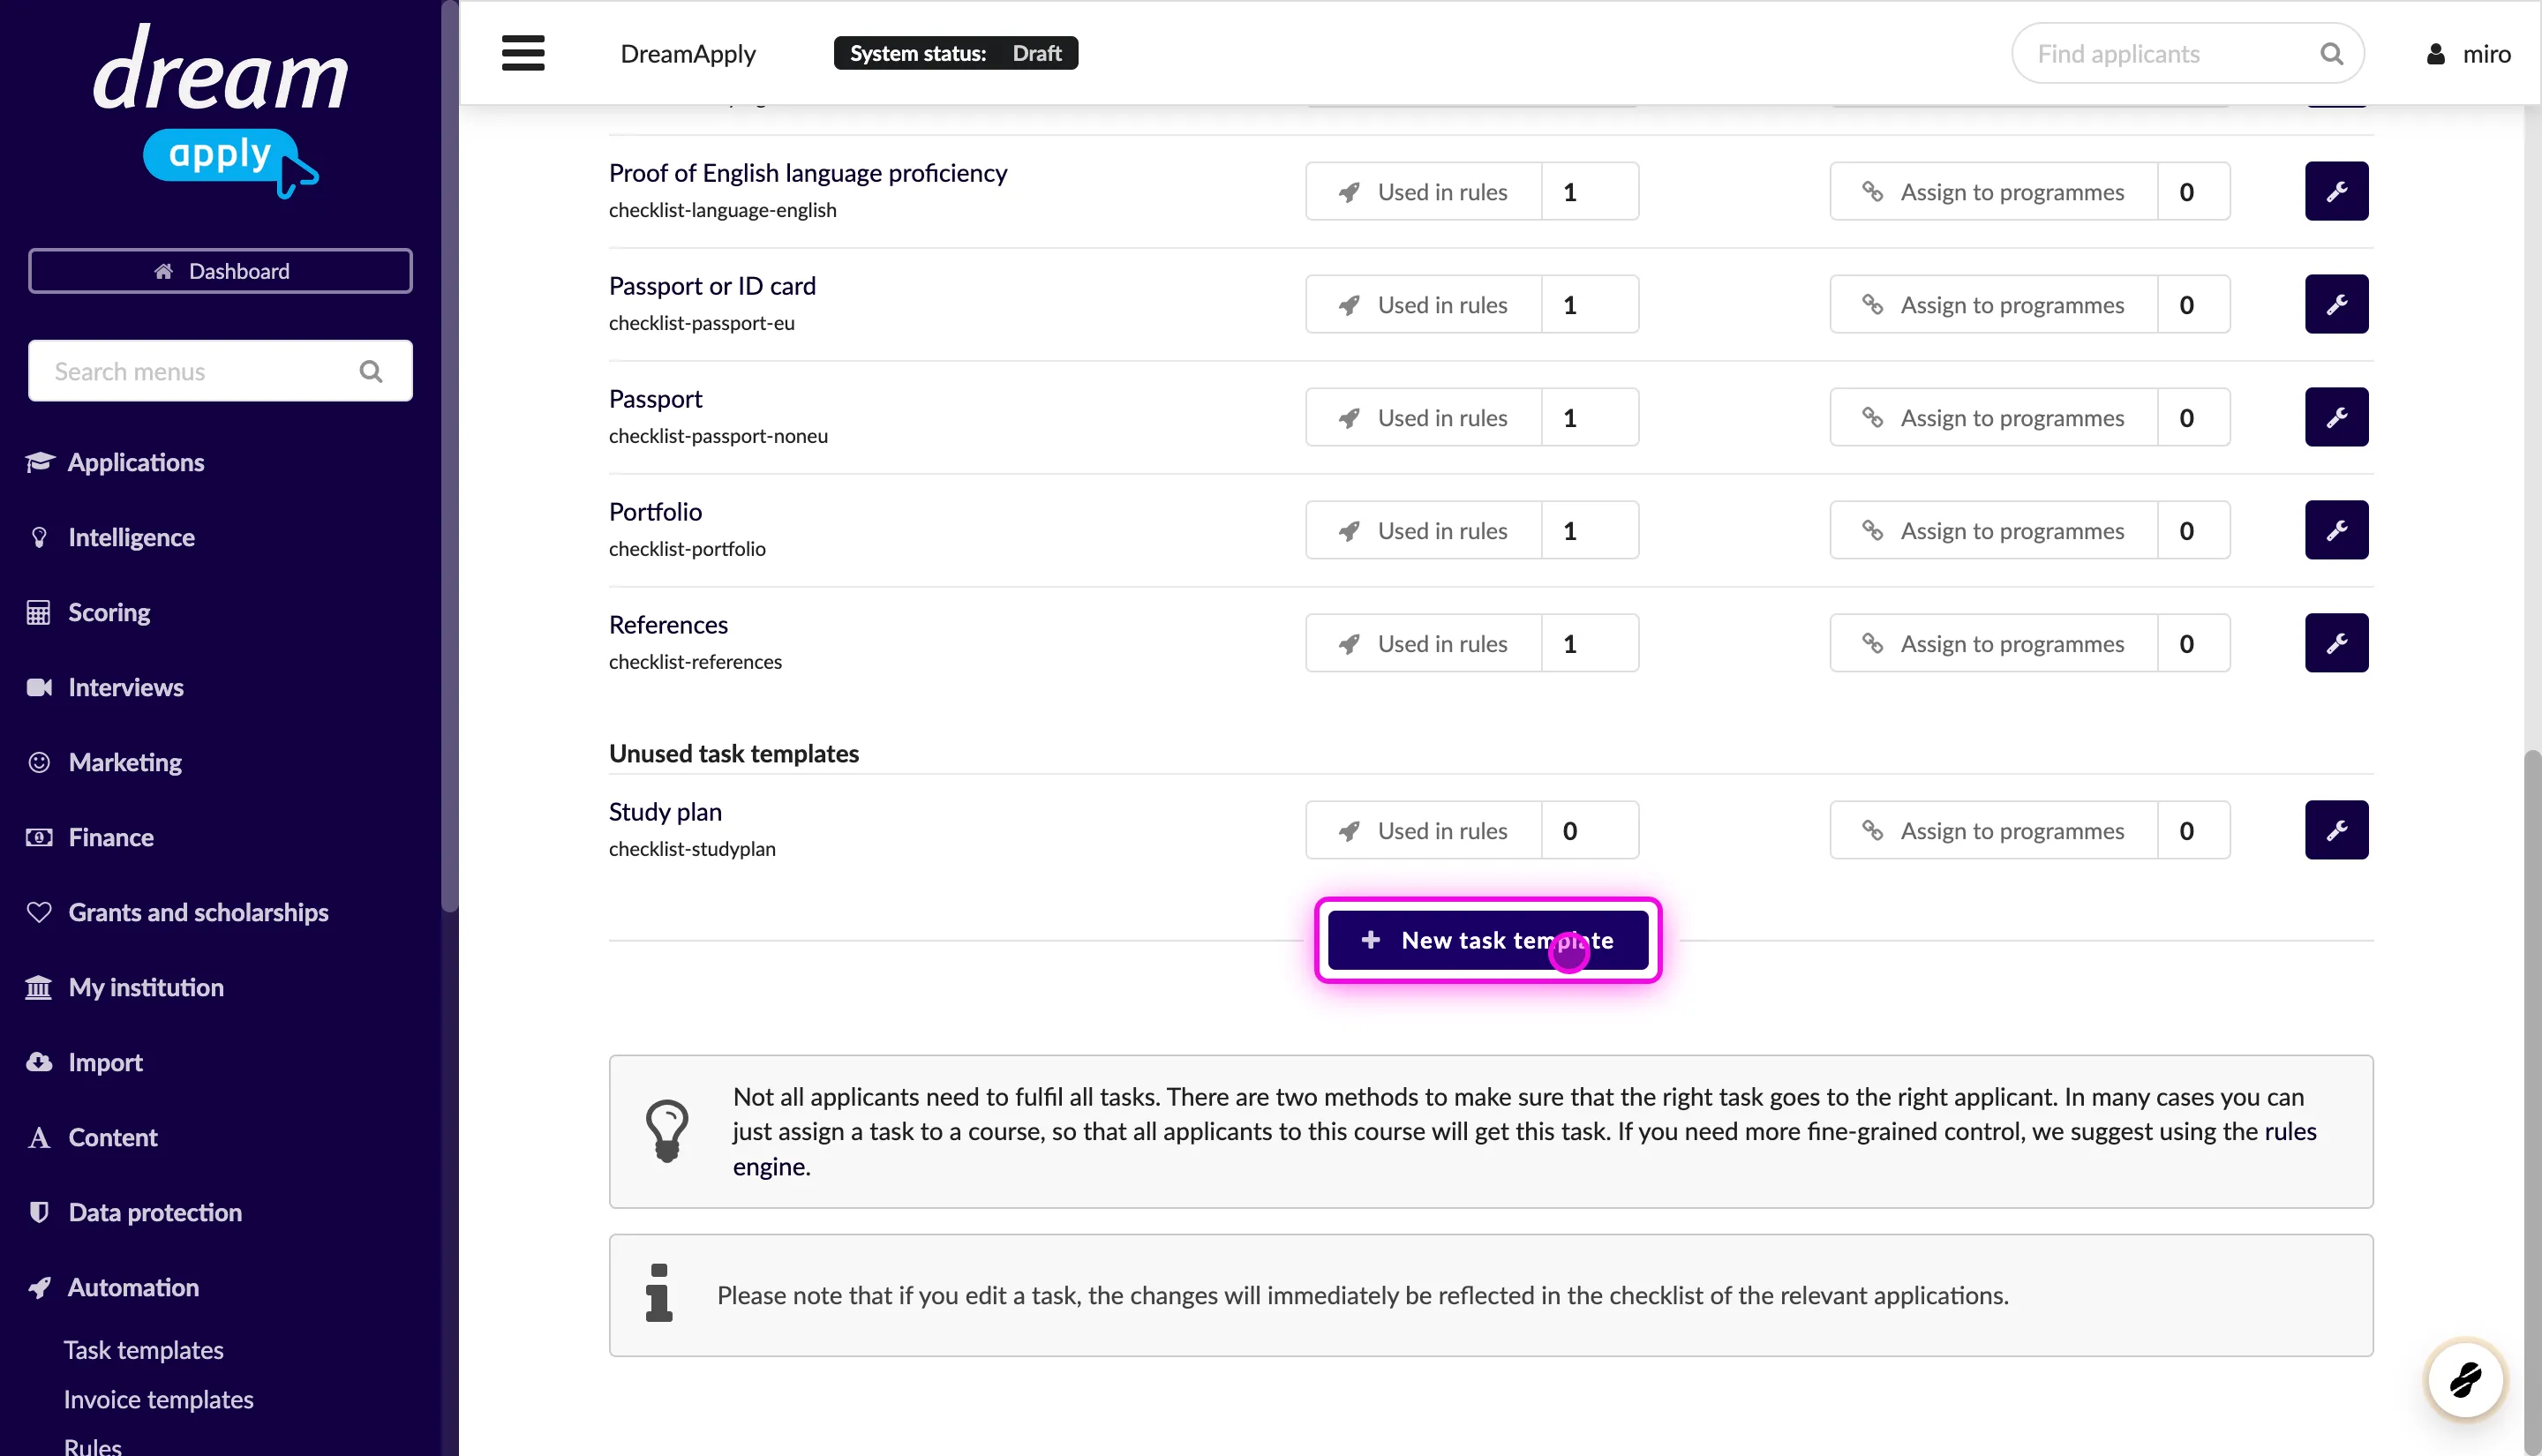Open the Interviews menu
2542x1456 pixels.
126,687
